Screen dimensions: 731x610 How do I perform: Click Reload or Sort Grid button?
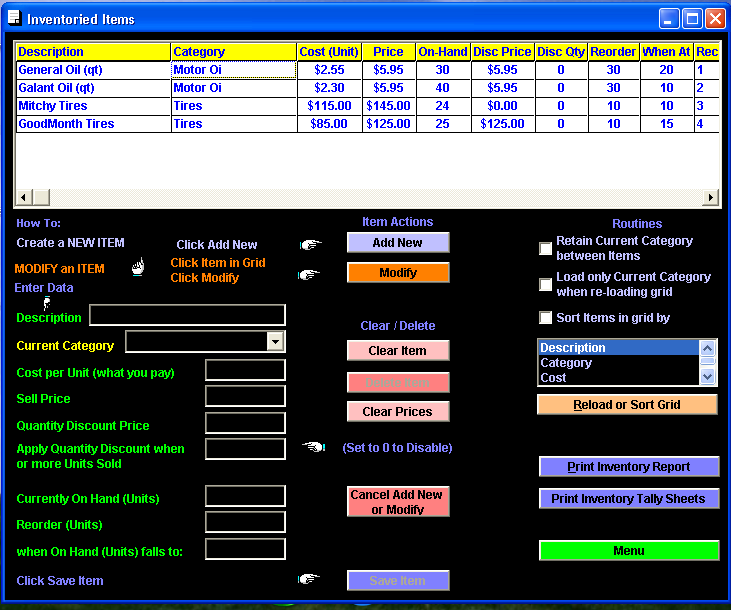(x=627, y=404)
